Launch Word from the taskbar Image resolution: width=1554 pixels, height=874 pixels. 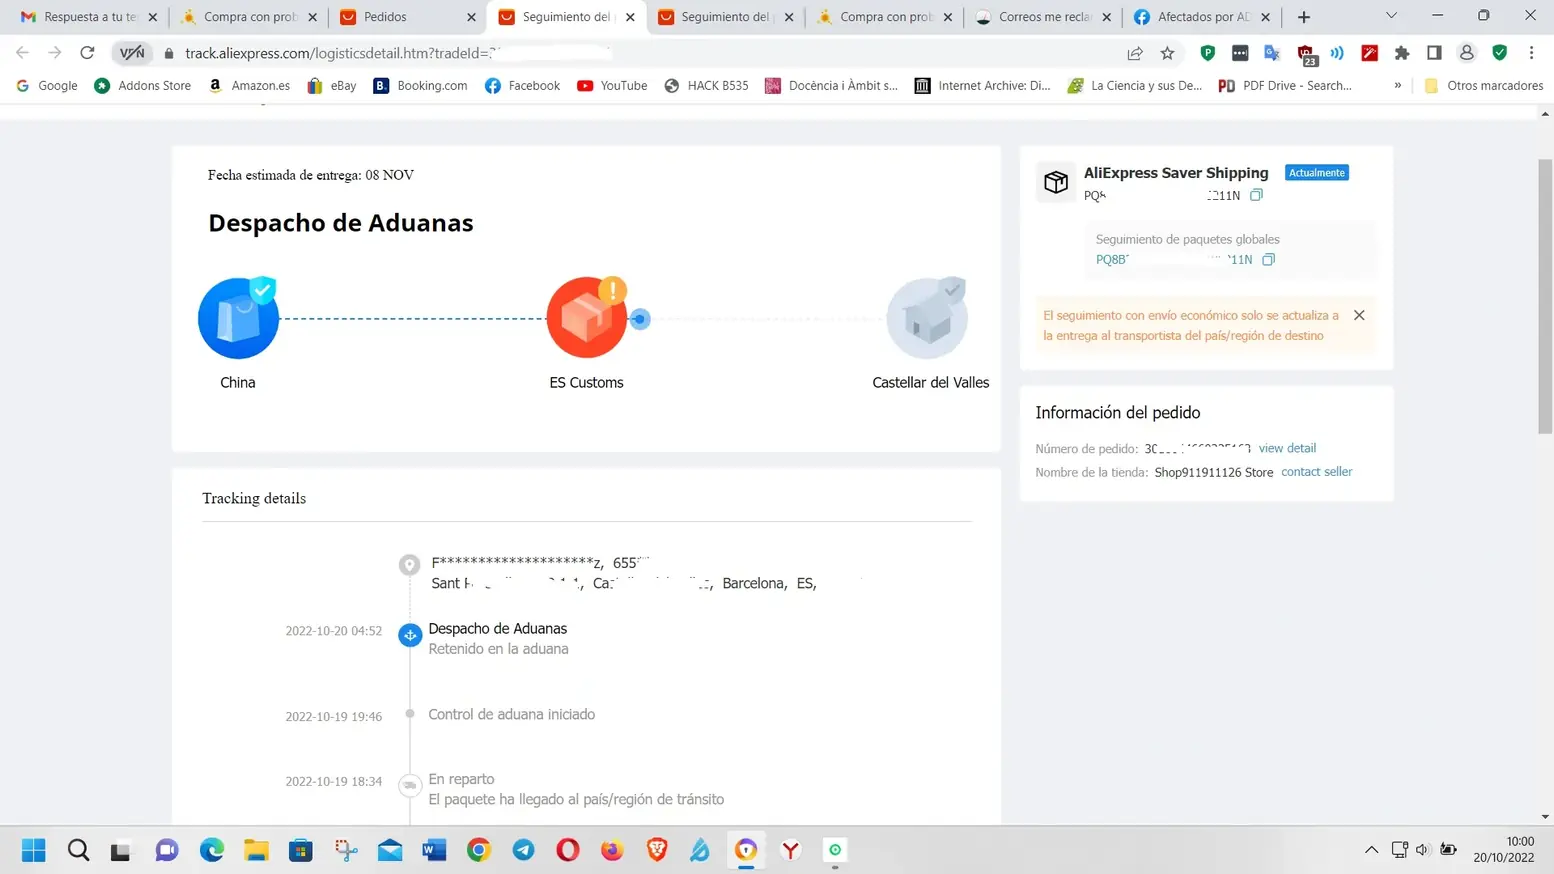434,850
